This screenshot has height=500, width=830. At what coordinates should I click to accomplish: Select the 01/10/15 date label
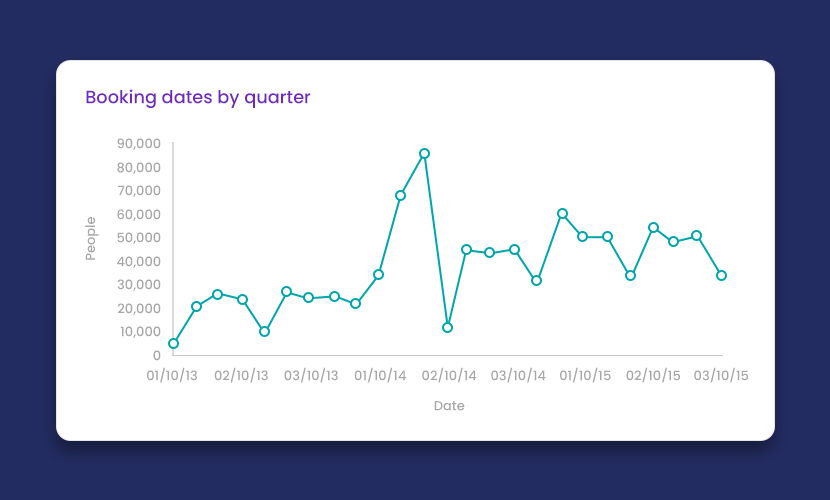click(585, 376)
